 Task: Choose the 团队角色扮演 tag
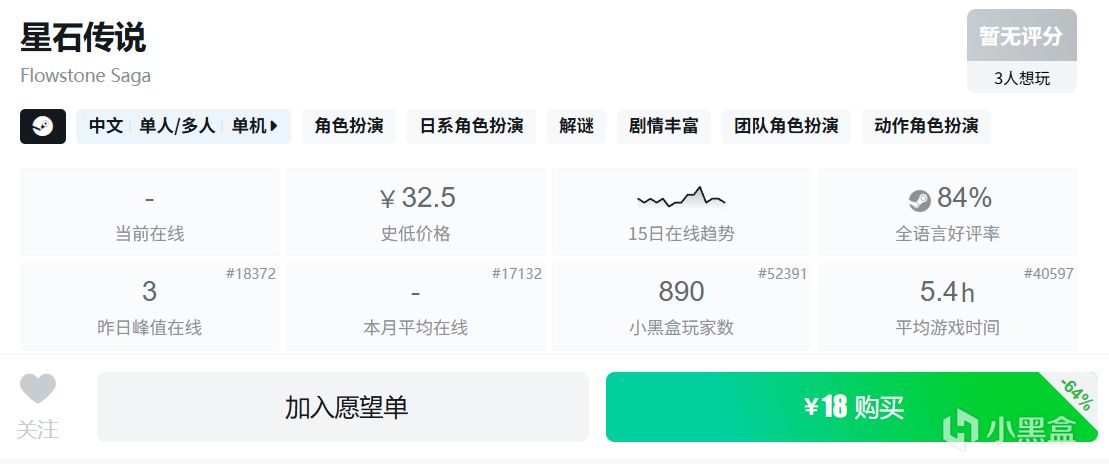coord(786,127)
